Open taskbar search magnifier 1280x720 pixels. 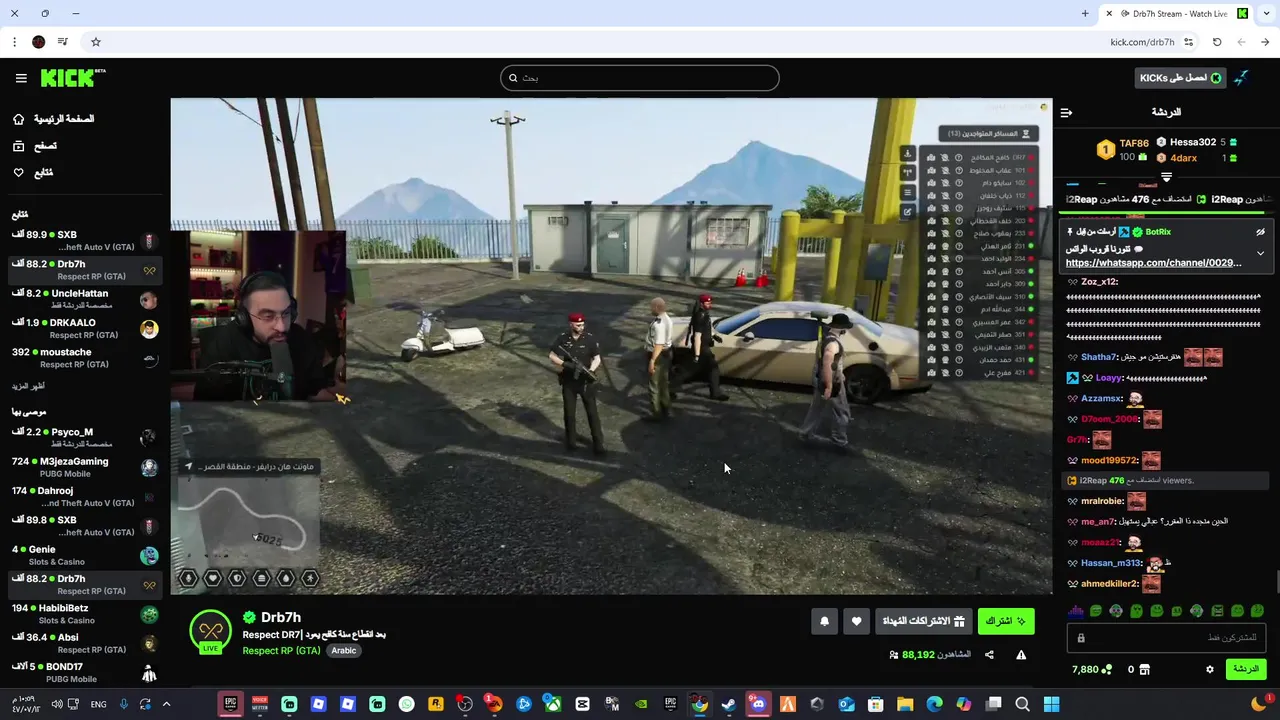click(x=1022, y=704)
